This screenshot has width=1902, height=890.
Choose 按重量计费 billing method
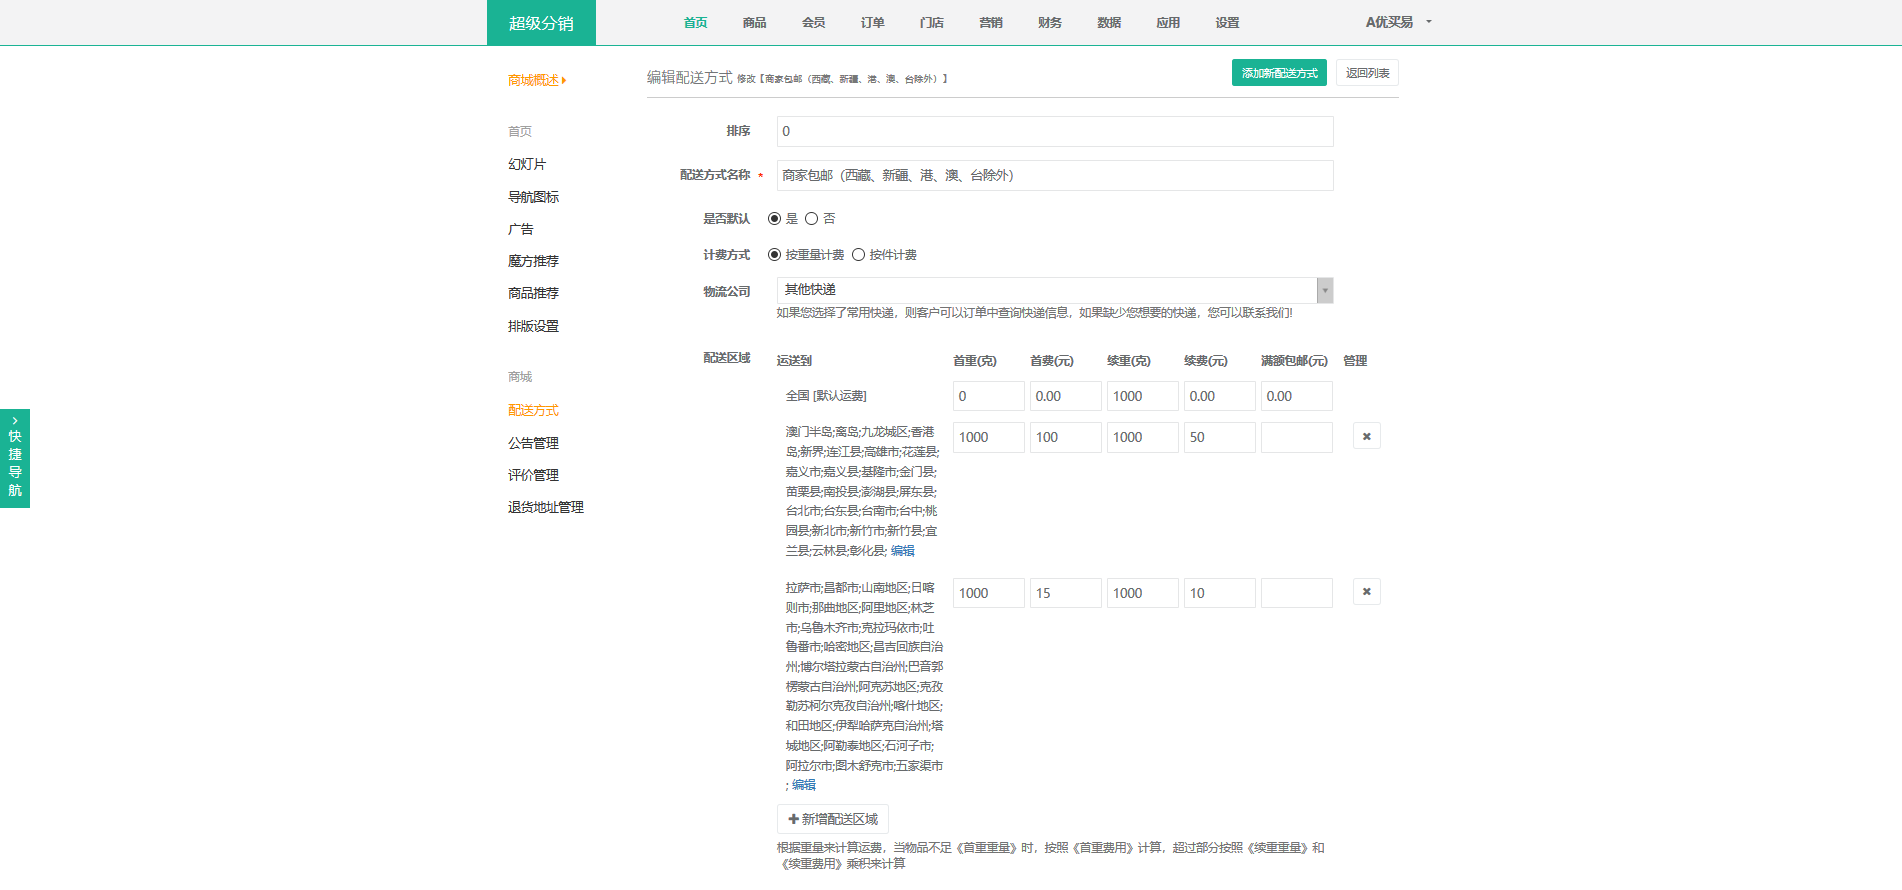tap(774, 255)
